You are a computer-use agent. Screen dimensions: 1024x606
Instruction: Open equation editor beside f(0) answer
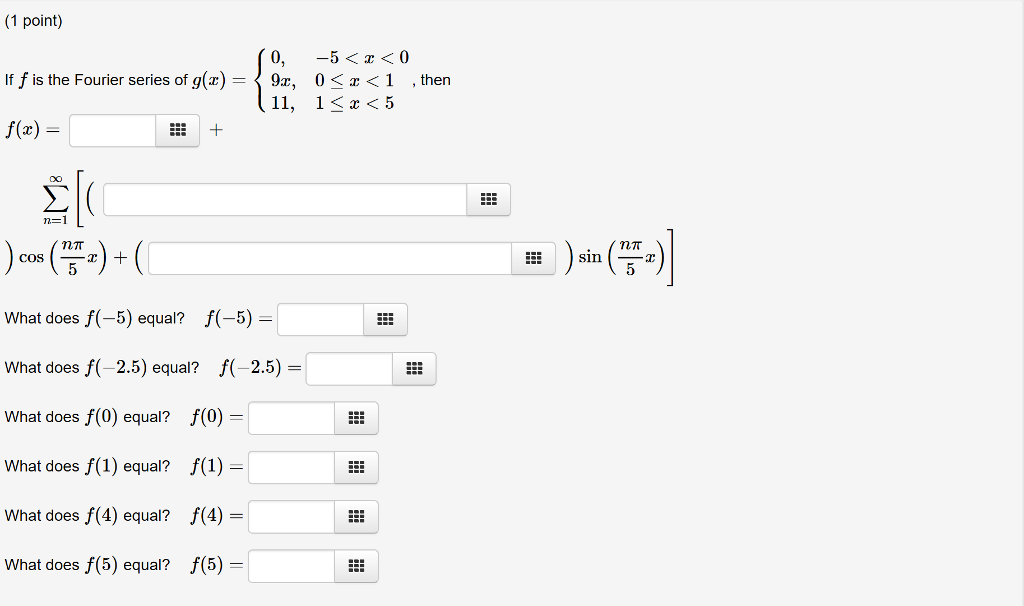(356, 418)
